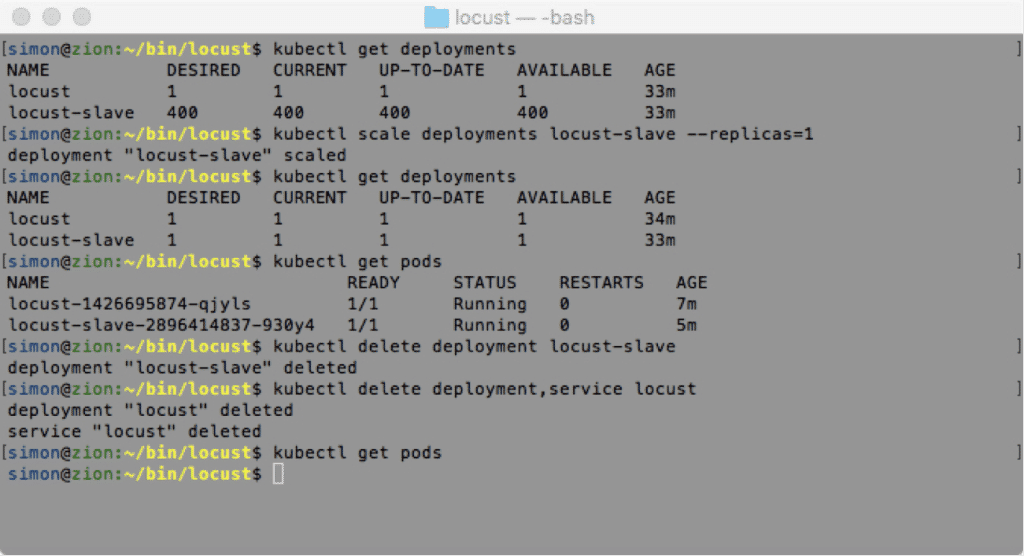
Task: Click the last prompt 'simon@zion:~/bin/locust$'
Action: tap(135, 474)
